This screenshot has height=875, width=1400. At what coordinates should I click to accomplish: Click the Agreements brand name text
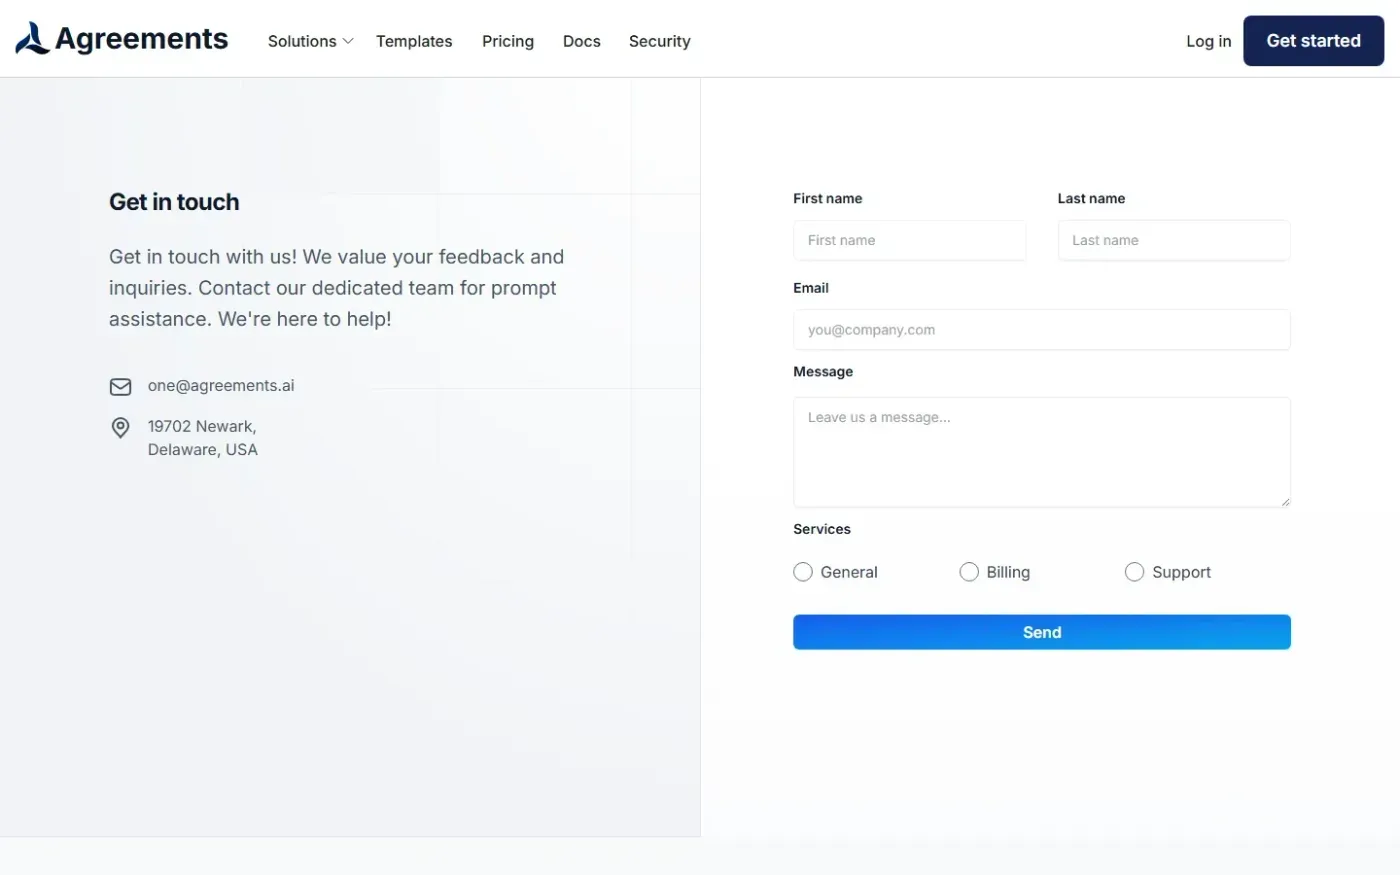pyautogui.click(x=142, y=39)
